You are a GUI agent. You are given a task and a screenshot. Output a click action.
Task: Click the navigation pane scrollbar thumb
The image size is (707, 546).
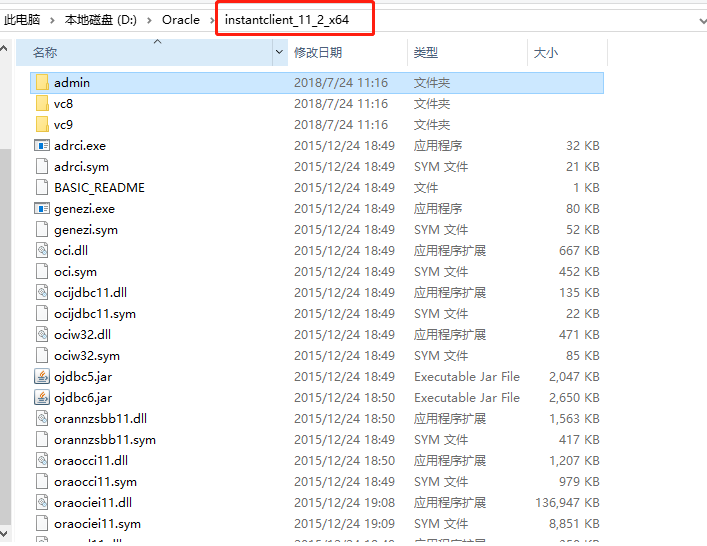click(5, 337)
